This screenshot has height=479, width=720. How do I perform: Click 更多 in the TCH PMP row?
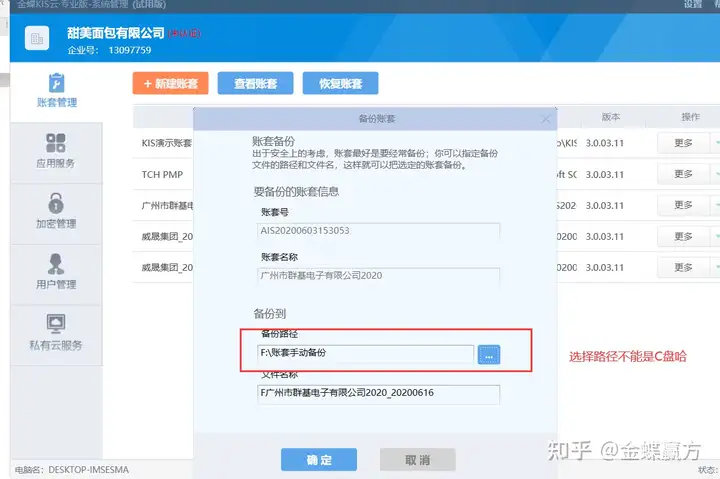(683, 174)
